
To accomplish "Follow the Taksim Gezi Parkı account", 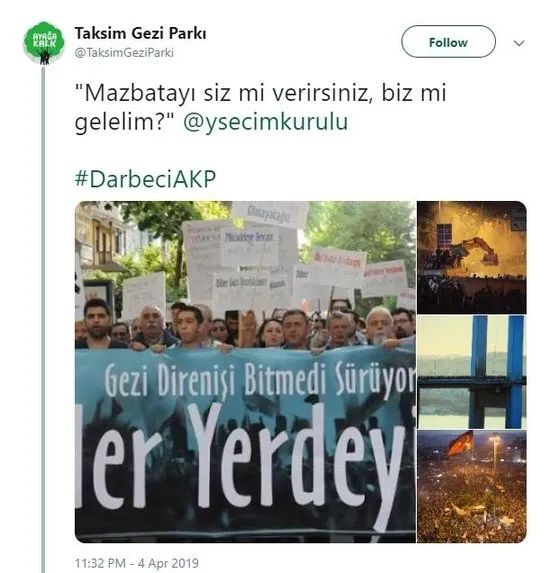I will coord(448,42).
